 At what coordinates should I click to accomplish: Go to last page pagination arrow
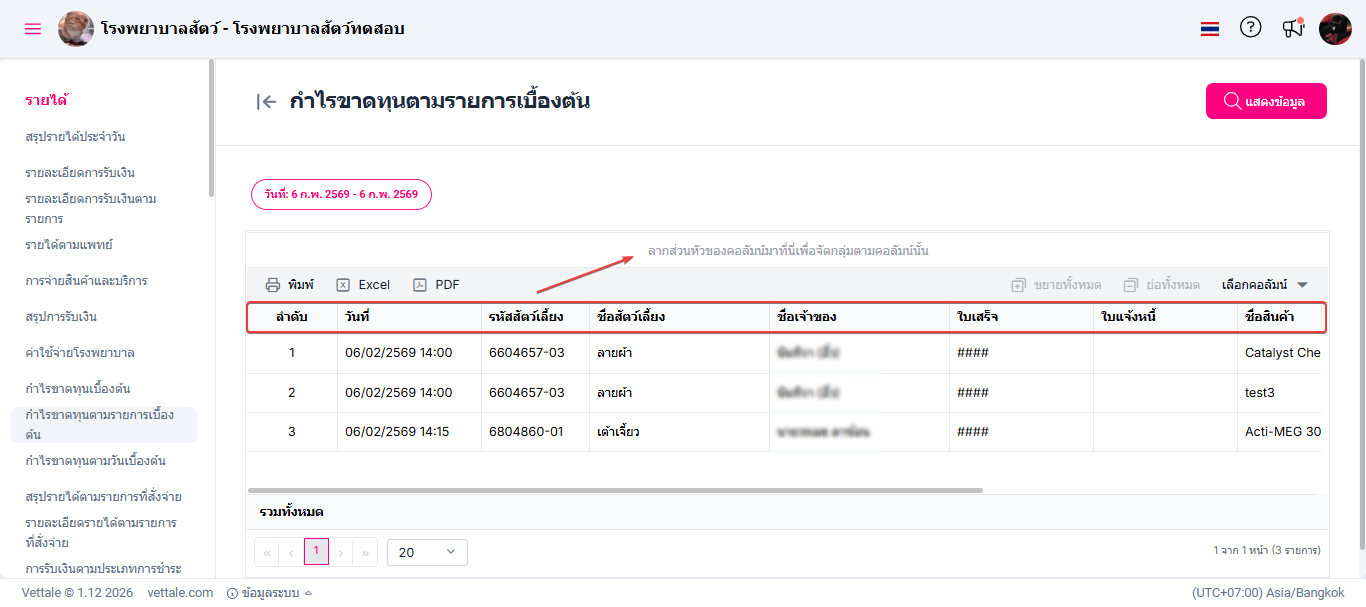pyautogui.click(x=365, y=552)
